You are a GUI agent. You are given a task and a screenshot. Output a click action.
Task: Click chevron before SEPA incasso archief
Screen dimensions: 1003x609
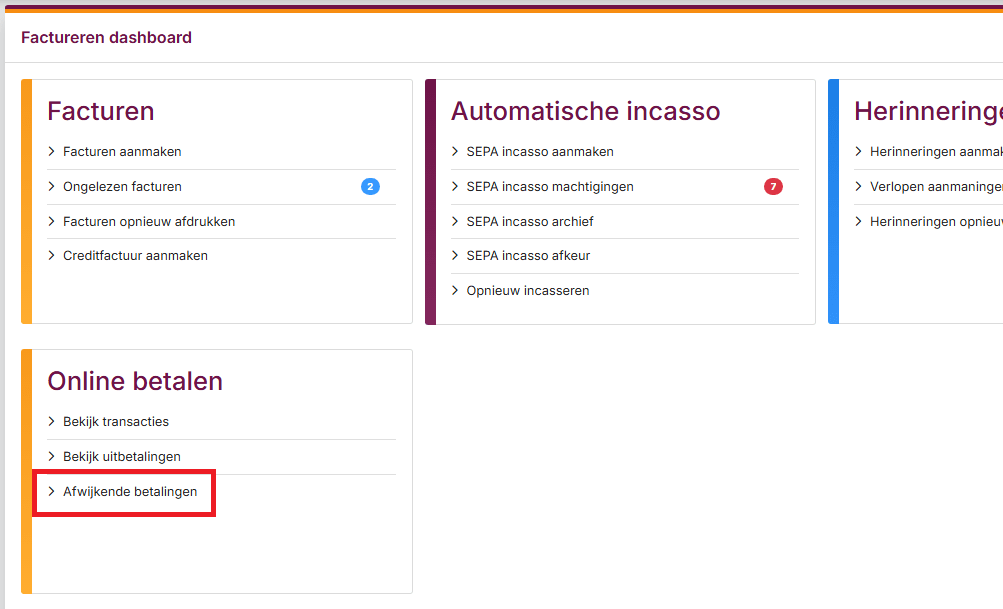point(456,221)
